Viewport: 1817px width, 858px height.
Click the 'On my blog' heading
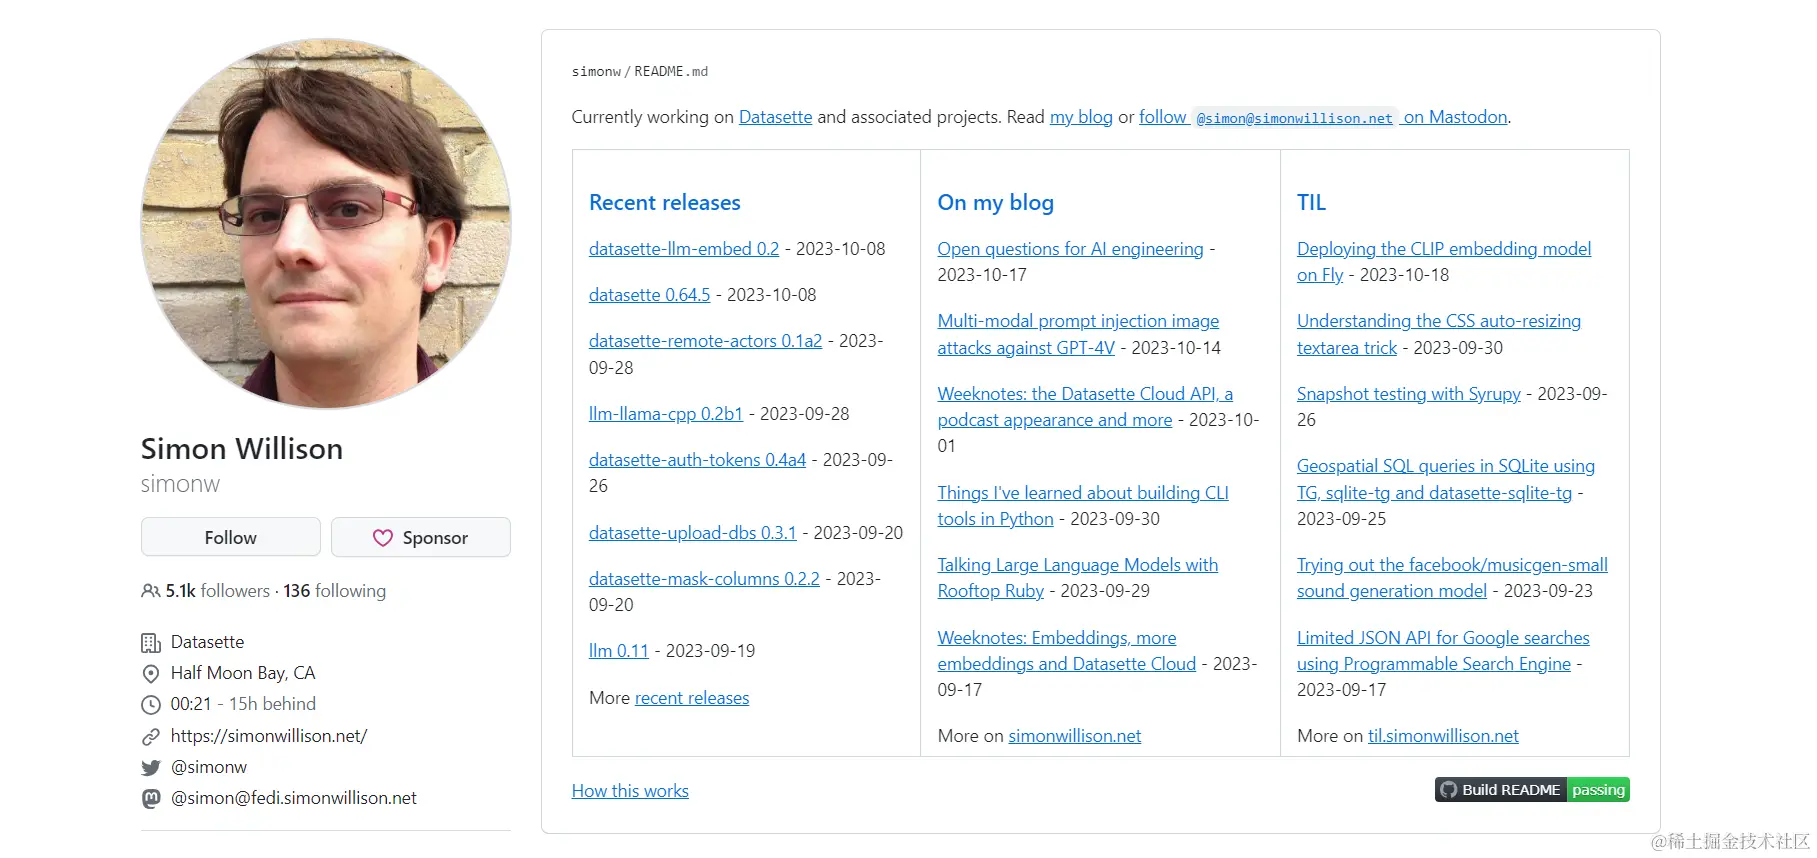click(996, 202)
